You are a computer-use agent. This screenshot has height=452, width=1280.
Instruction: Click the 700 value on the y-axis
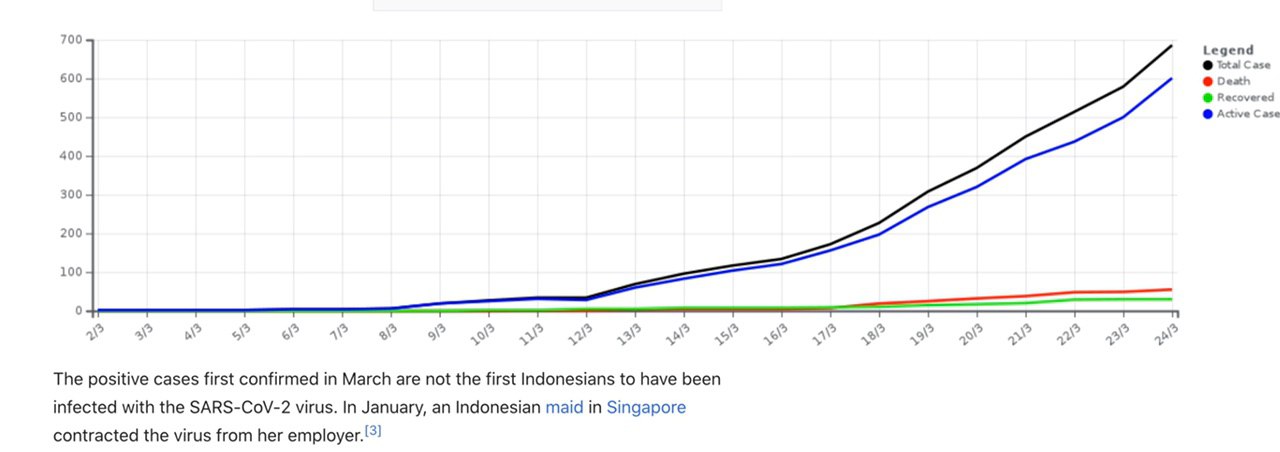click(x=69, y=40)
